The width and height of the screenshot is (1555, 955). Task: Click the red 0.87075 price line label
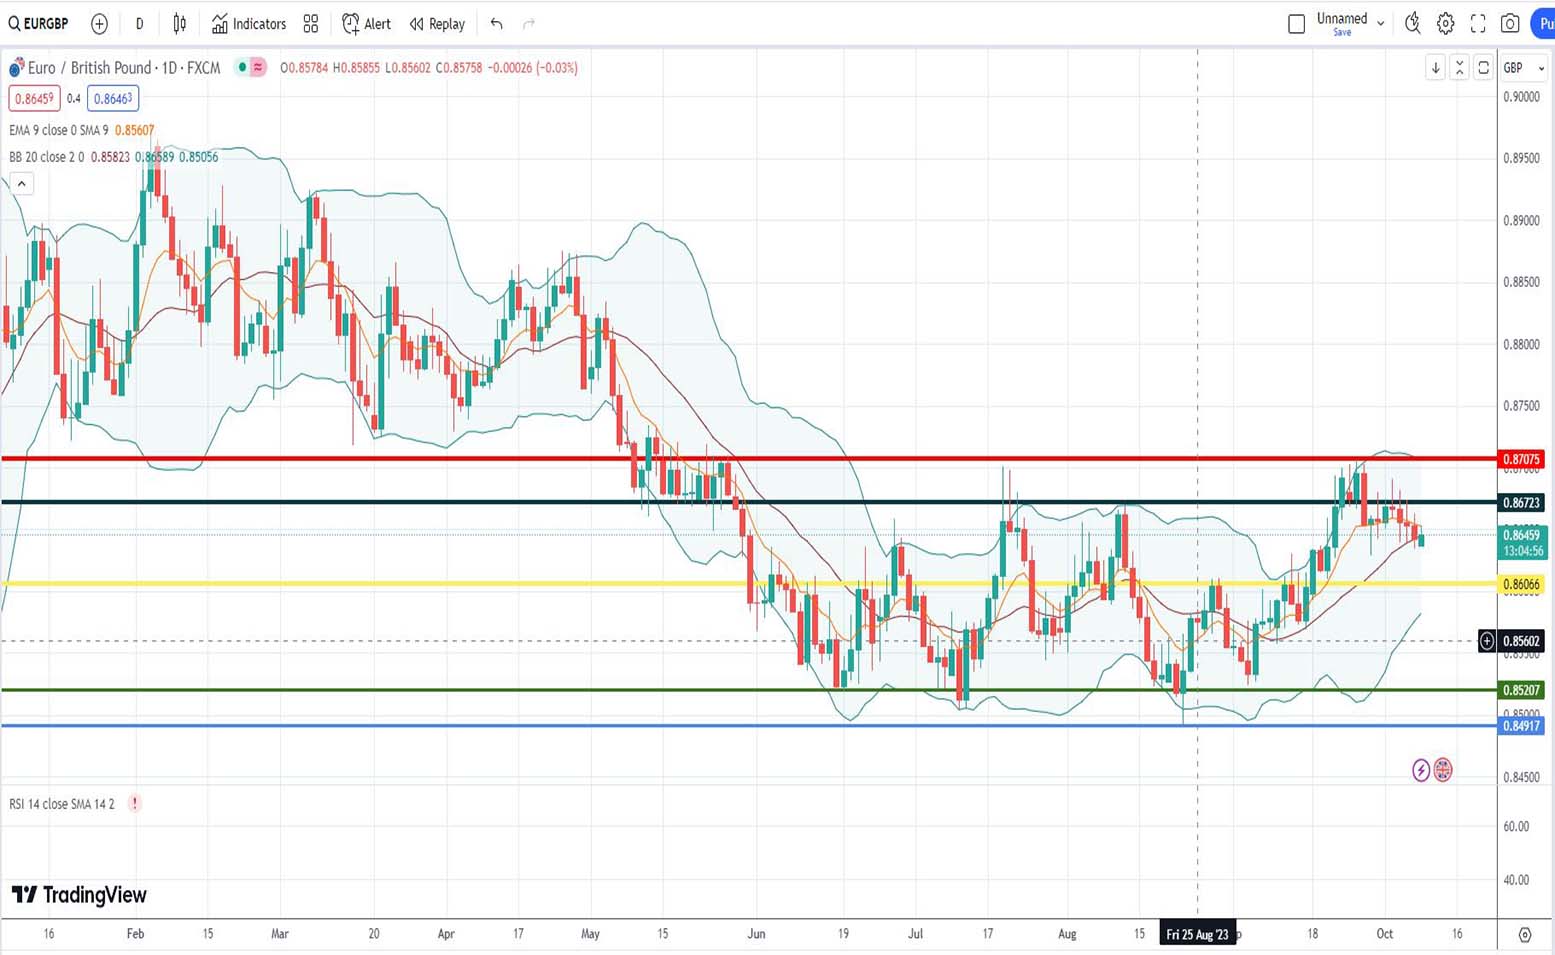pyautogui.click(x=1520, y=460)
